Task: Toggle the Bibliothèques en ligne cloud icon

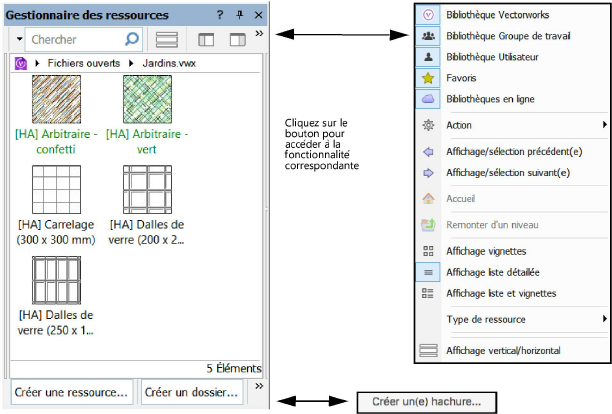Action: click(x=428, y=99)
